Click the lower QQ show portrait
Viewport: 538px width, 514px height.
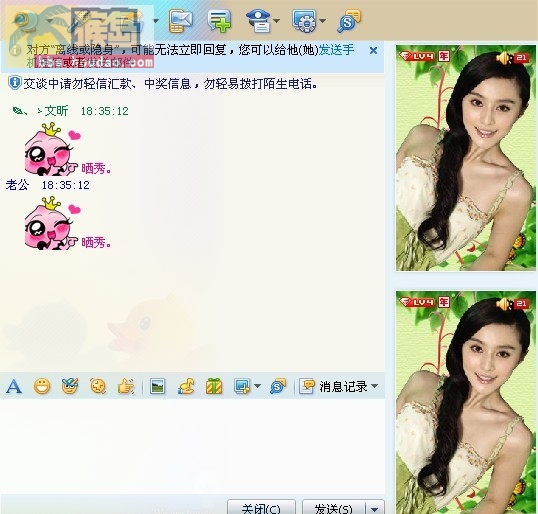pyautogui.click(x=466, y=402)
